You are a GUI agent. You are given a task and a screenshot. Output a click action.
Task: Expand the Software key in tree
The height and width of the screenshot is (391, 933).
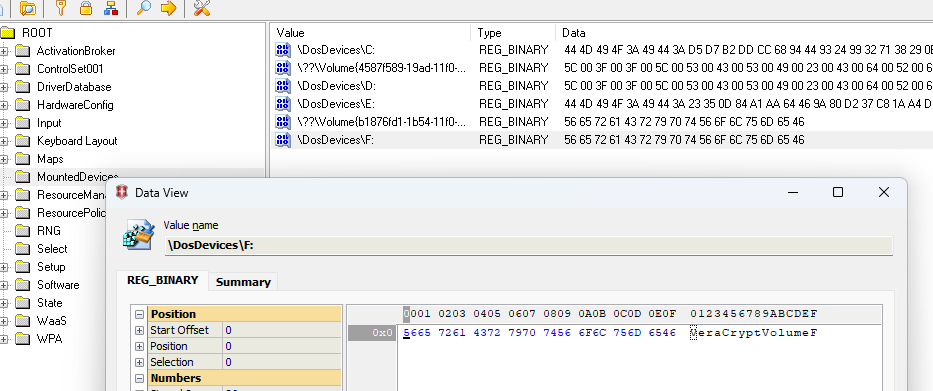[x=4, y=285]
